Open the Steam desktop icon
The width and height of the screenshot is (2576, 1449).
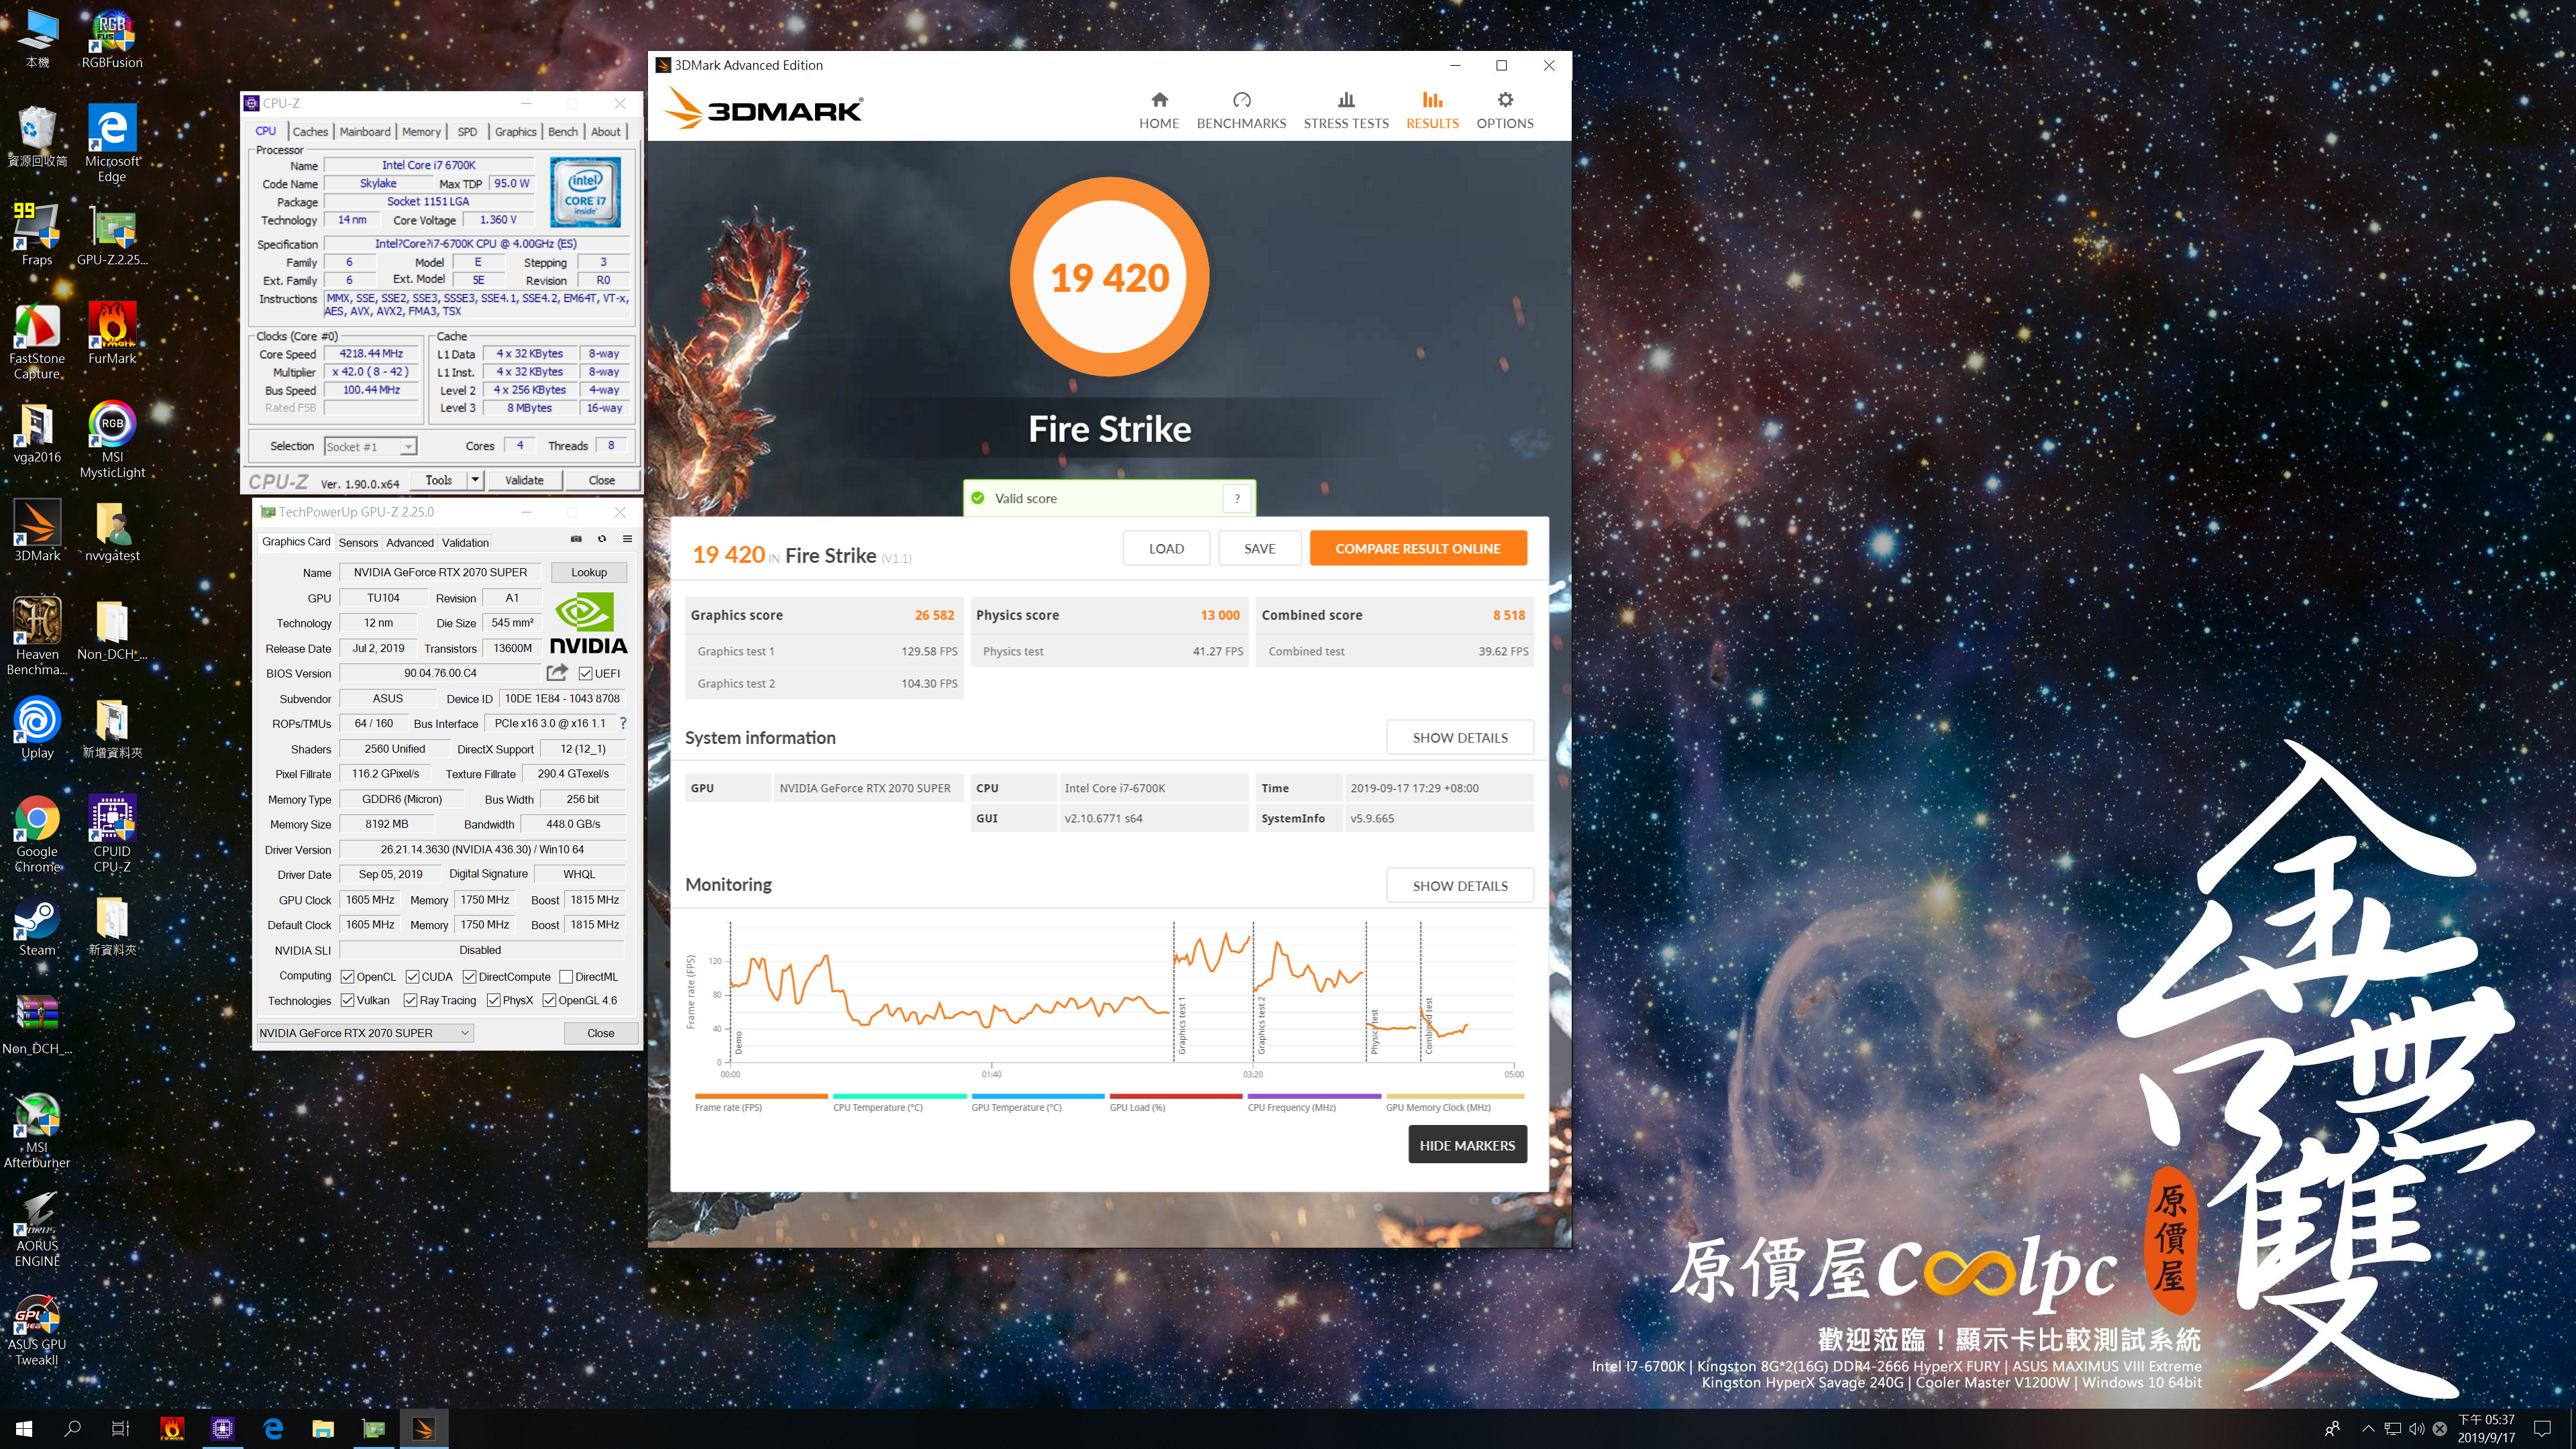click(37, 926)
